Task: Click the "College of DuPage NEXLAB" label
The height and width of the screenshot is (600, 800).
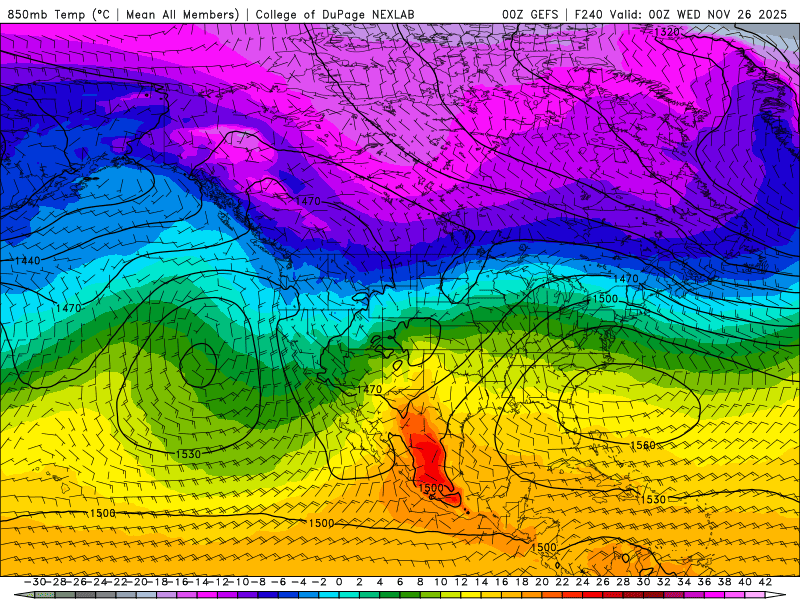Action: [335, 14]
